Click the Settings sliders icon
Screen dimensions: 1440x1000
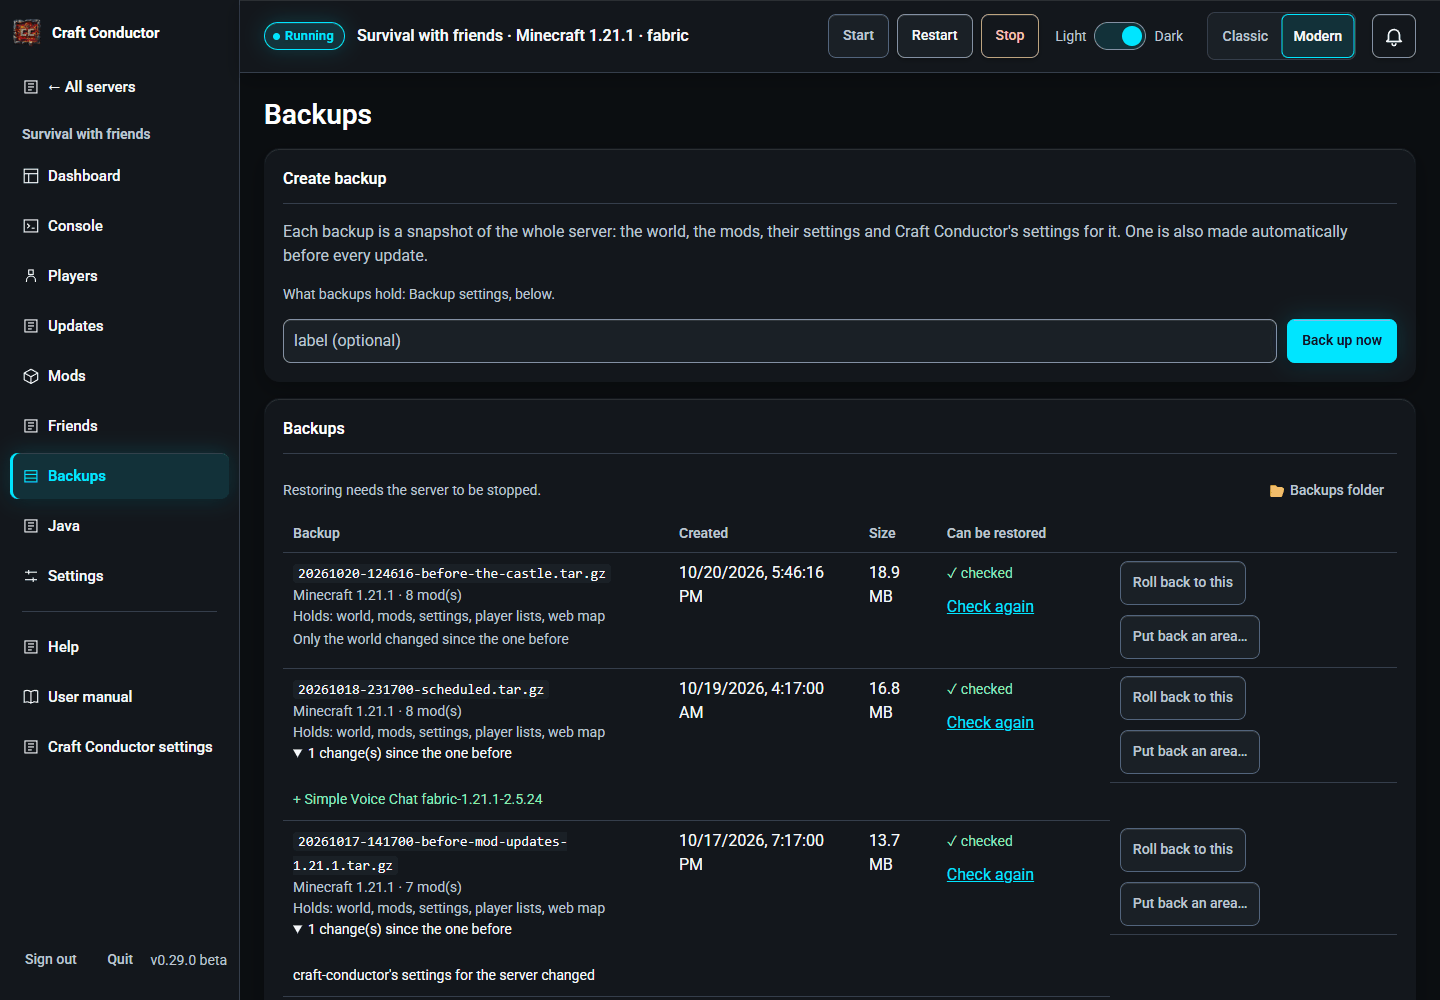point(31,576)
